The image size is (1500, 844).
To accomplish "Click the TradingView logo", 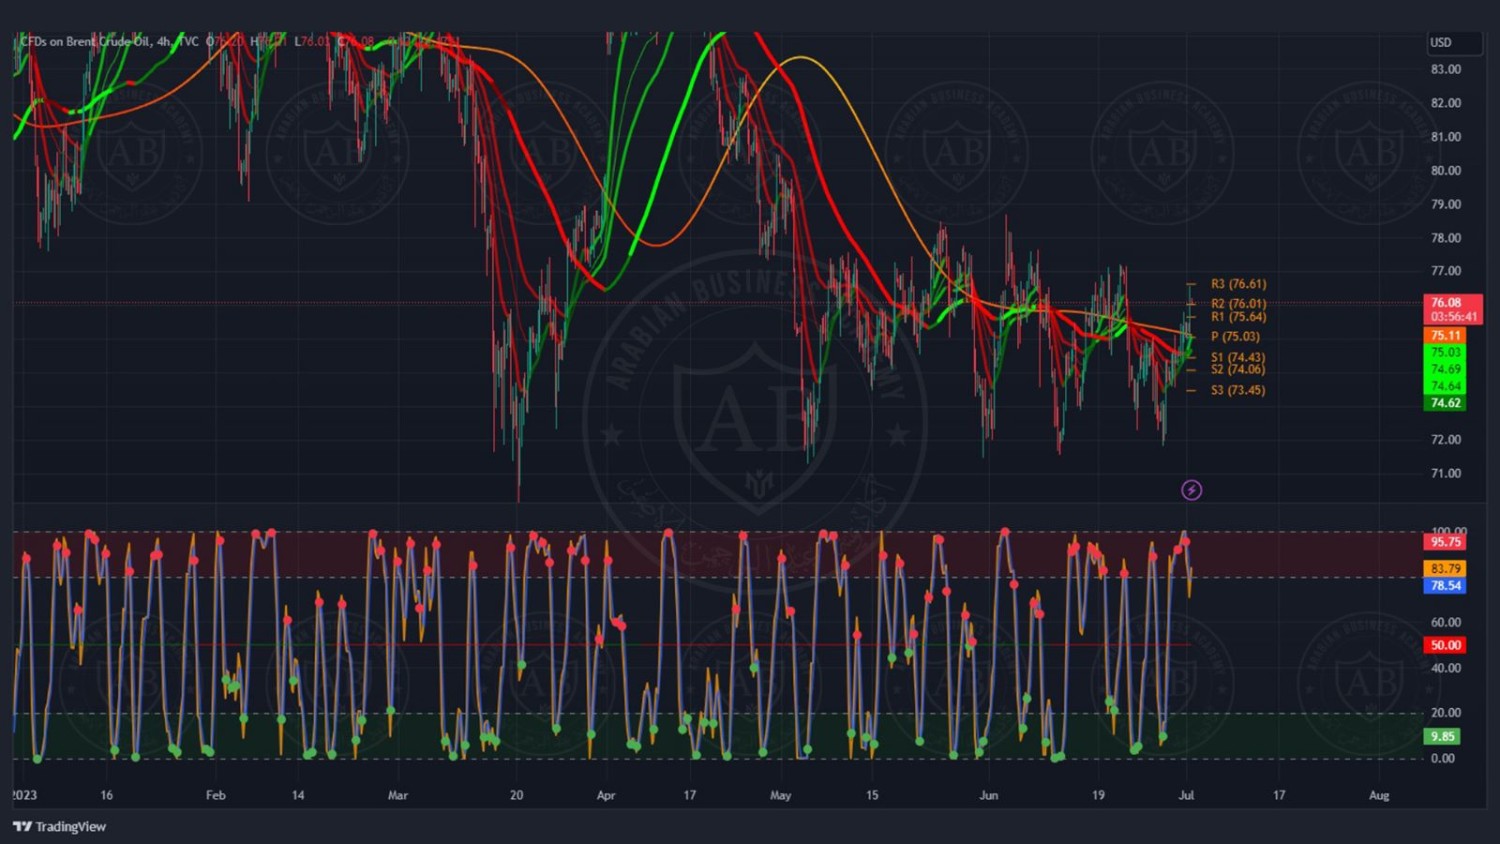I will click(x=60, y=826).
